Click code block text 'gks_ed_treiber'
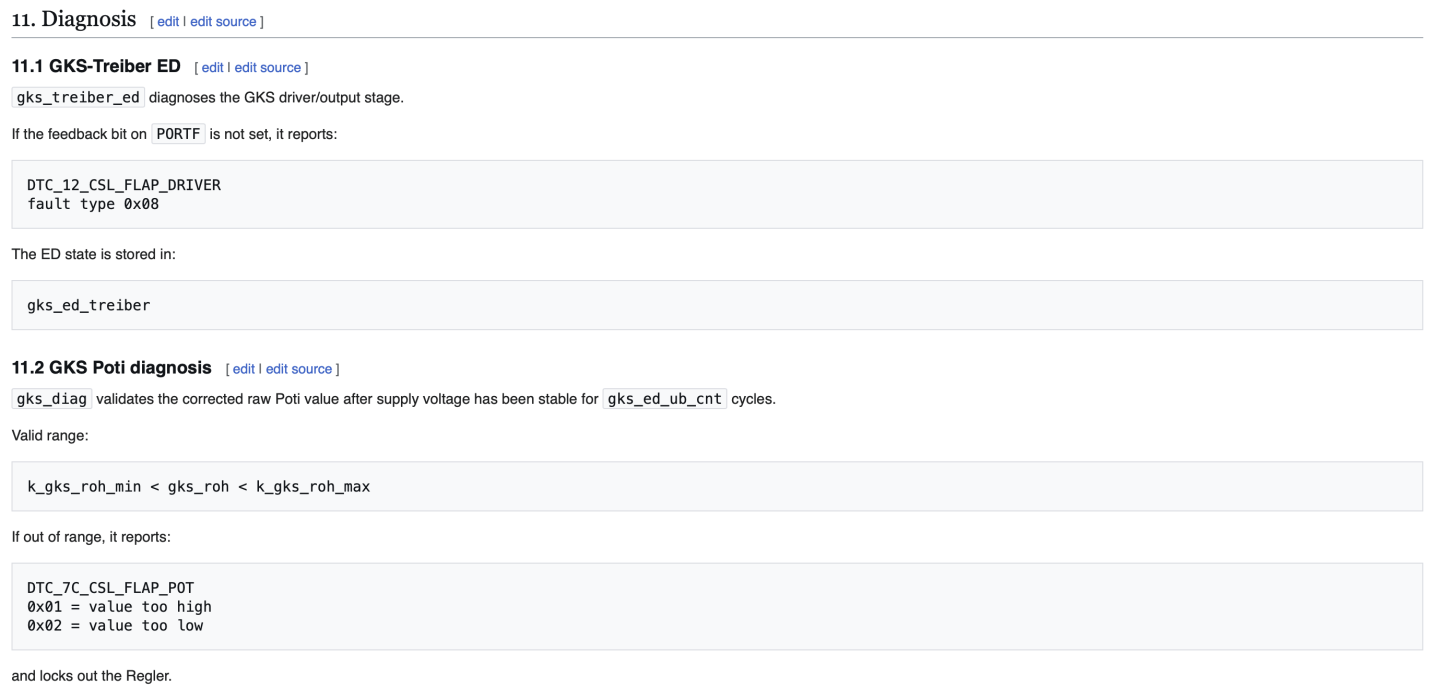Image resolution: width=1440 pixels, height=699 pixels. click(89, 305)
